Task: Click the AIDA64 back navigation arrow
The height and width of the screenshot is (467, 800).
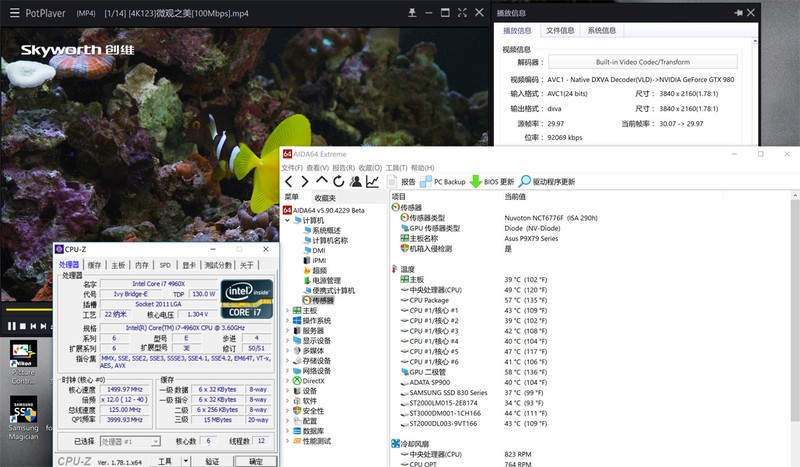Action: tap(287, 181)
